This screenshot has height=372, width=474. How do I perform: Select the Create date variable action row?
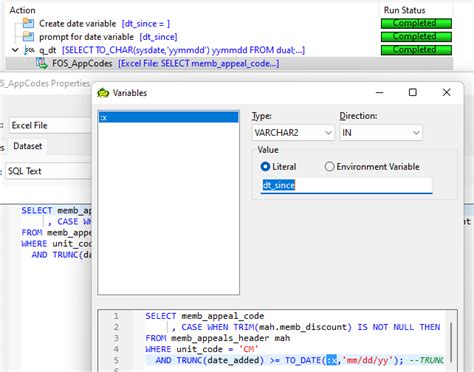tap(104, 24)
